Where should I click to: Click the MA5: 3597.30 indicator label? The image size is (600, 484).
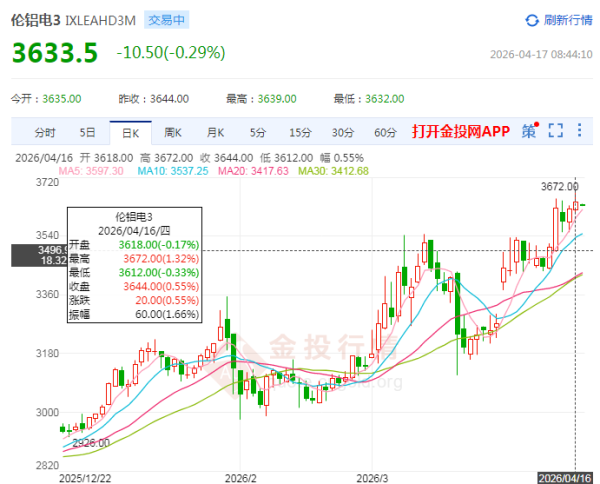click(x=91, y=171)
